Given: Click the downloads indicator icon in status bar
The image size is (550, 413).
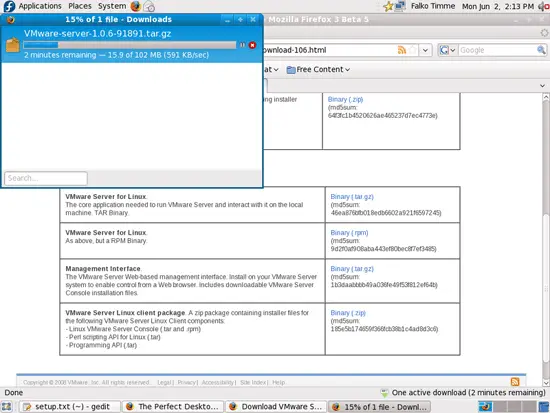Looking at the screenshot, I should click(384, 393).
